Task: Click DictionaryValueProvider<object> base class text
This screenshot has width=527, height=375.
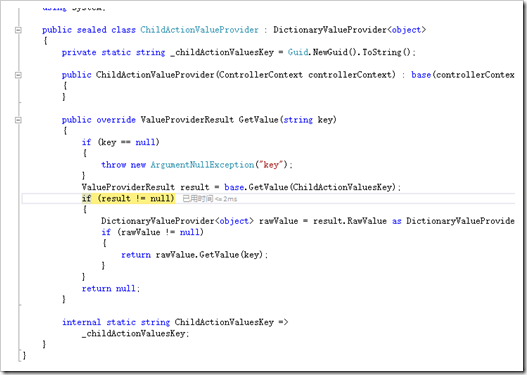Action: pyautogui.click(x=350, y=30)
